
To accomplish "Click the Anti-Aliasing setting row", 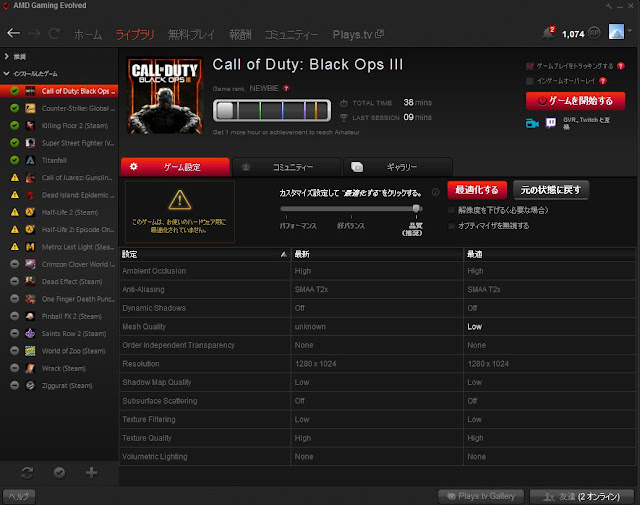I will 377,289.
